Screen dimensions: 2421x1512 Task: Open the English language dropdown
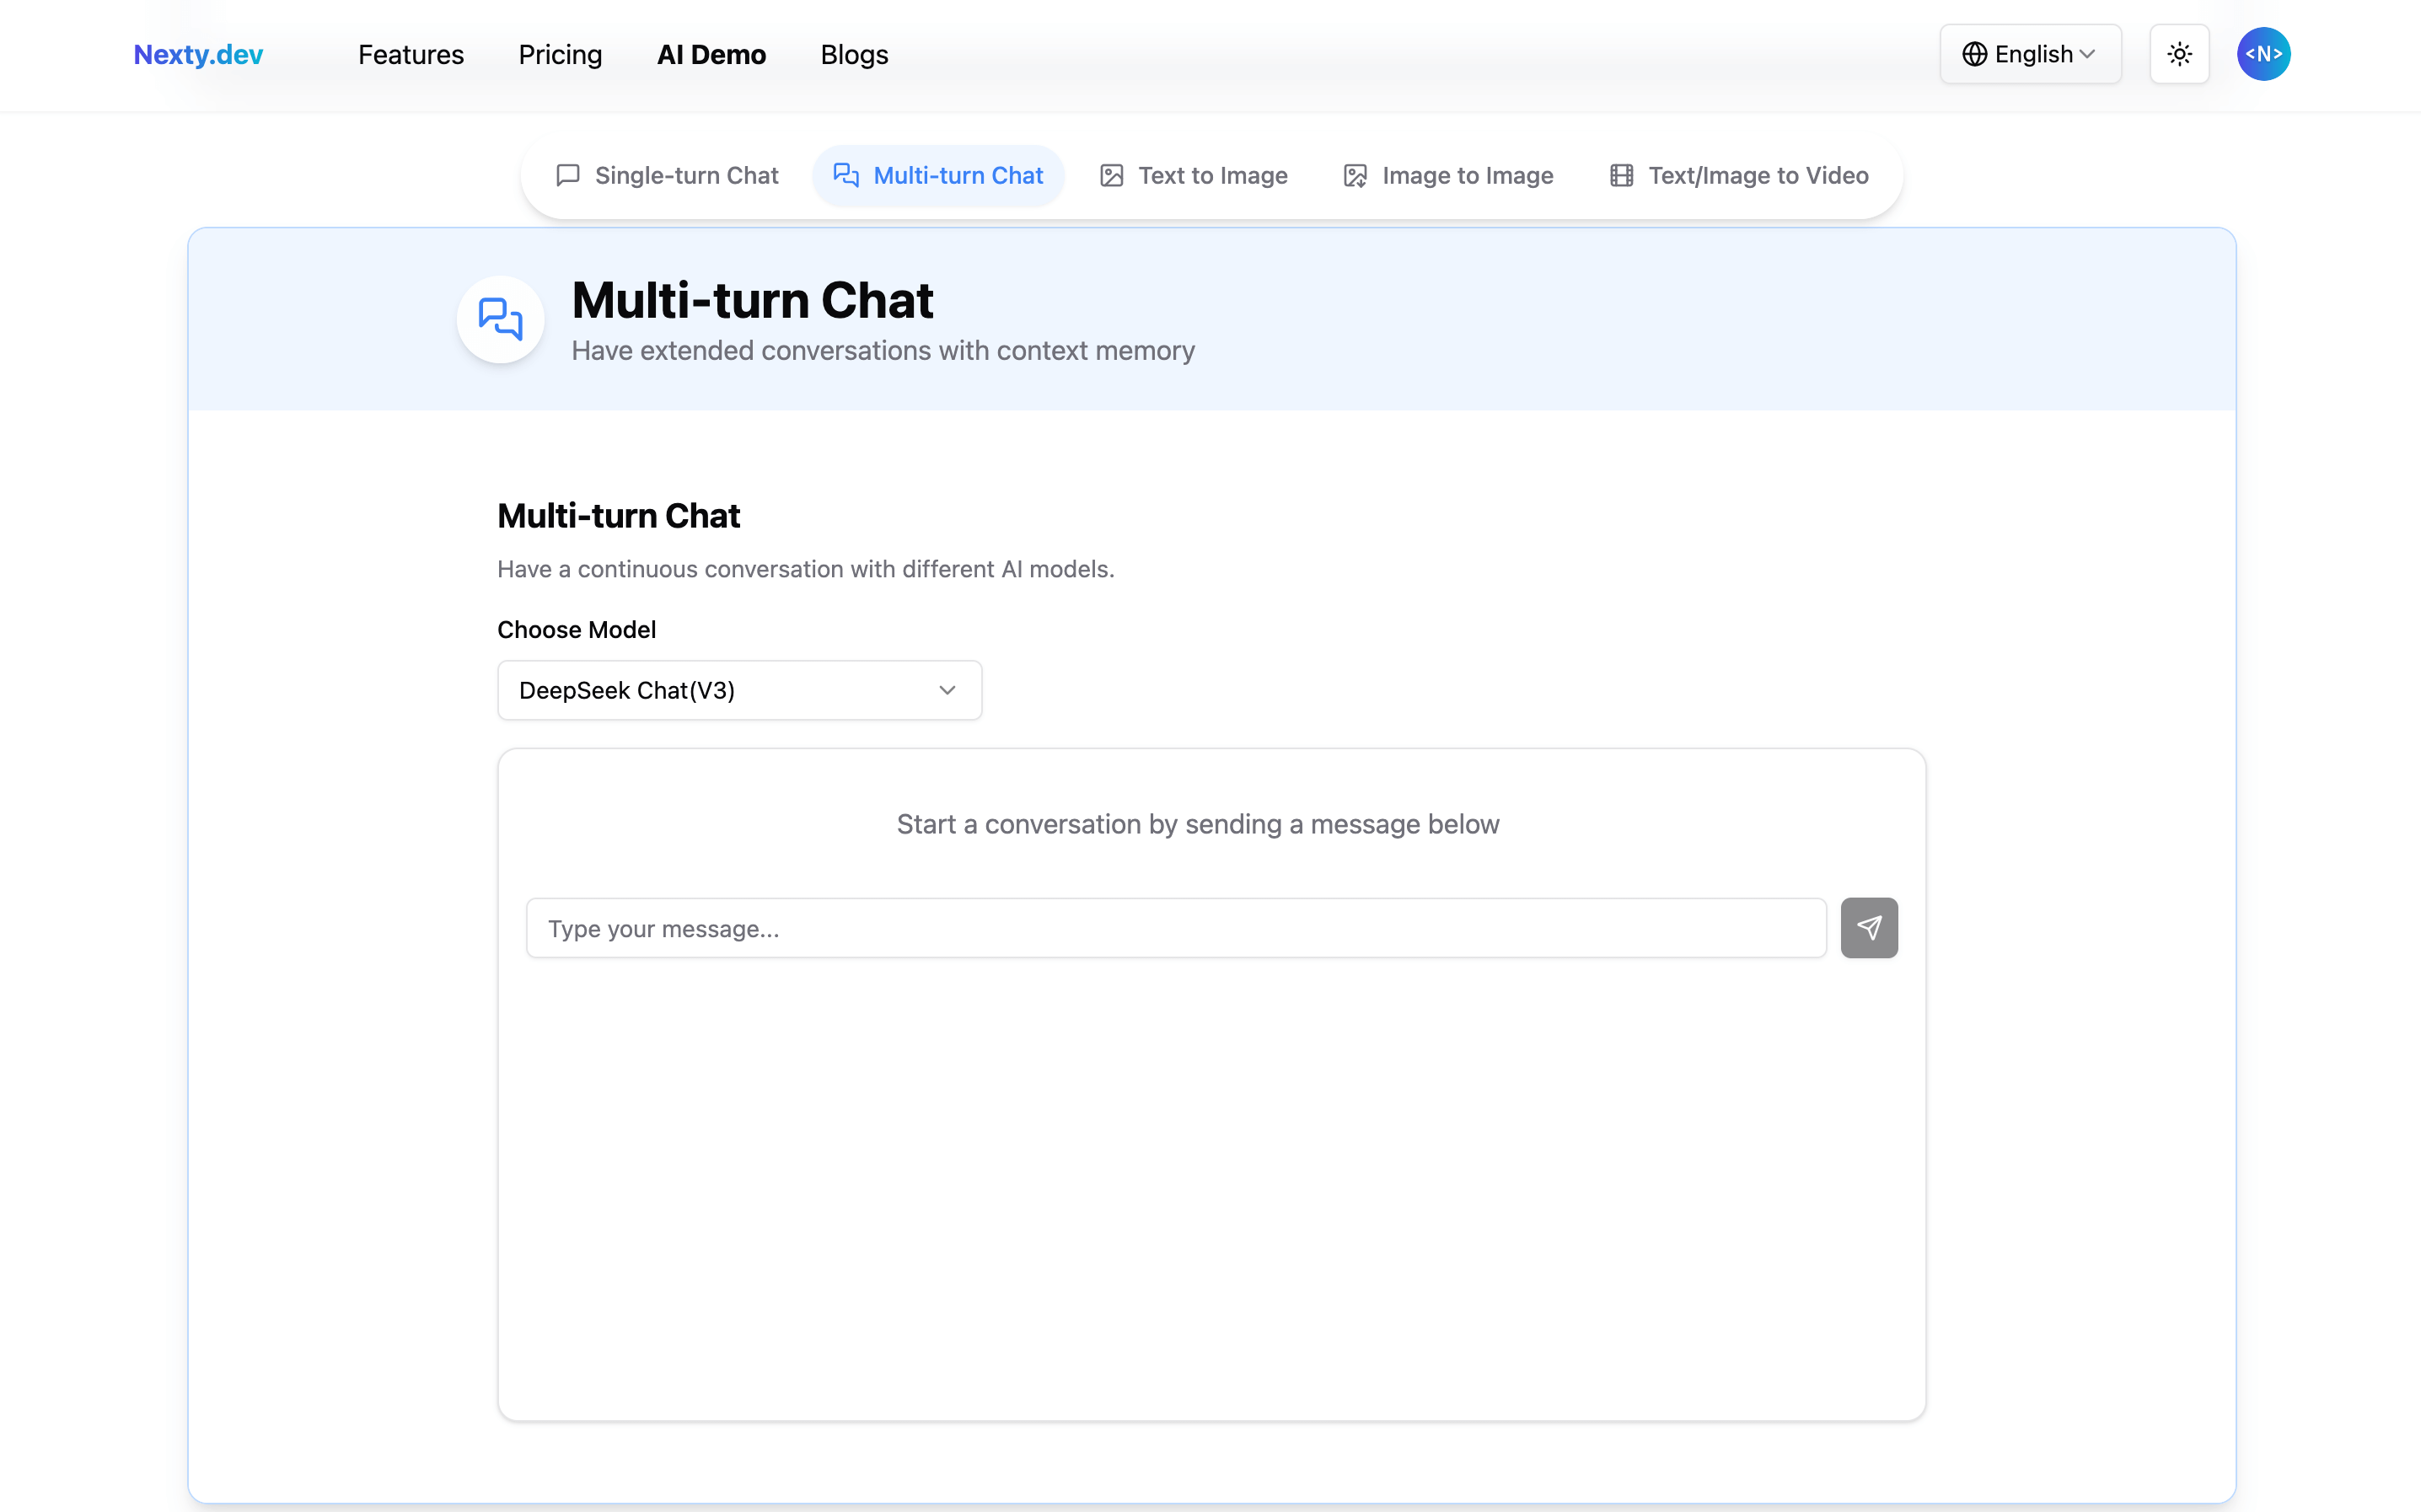click(2029, 54)
